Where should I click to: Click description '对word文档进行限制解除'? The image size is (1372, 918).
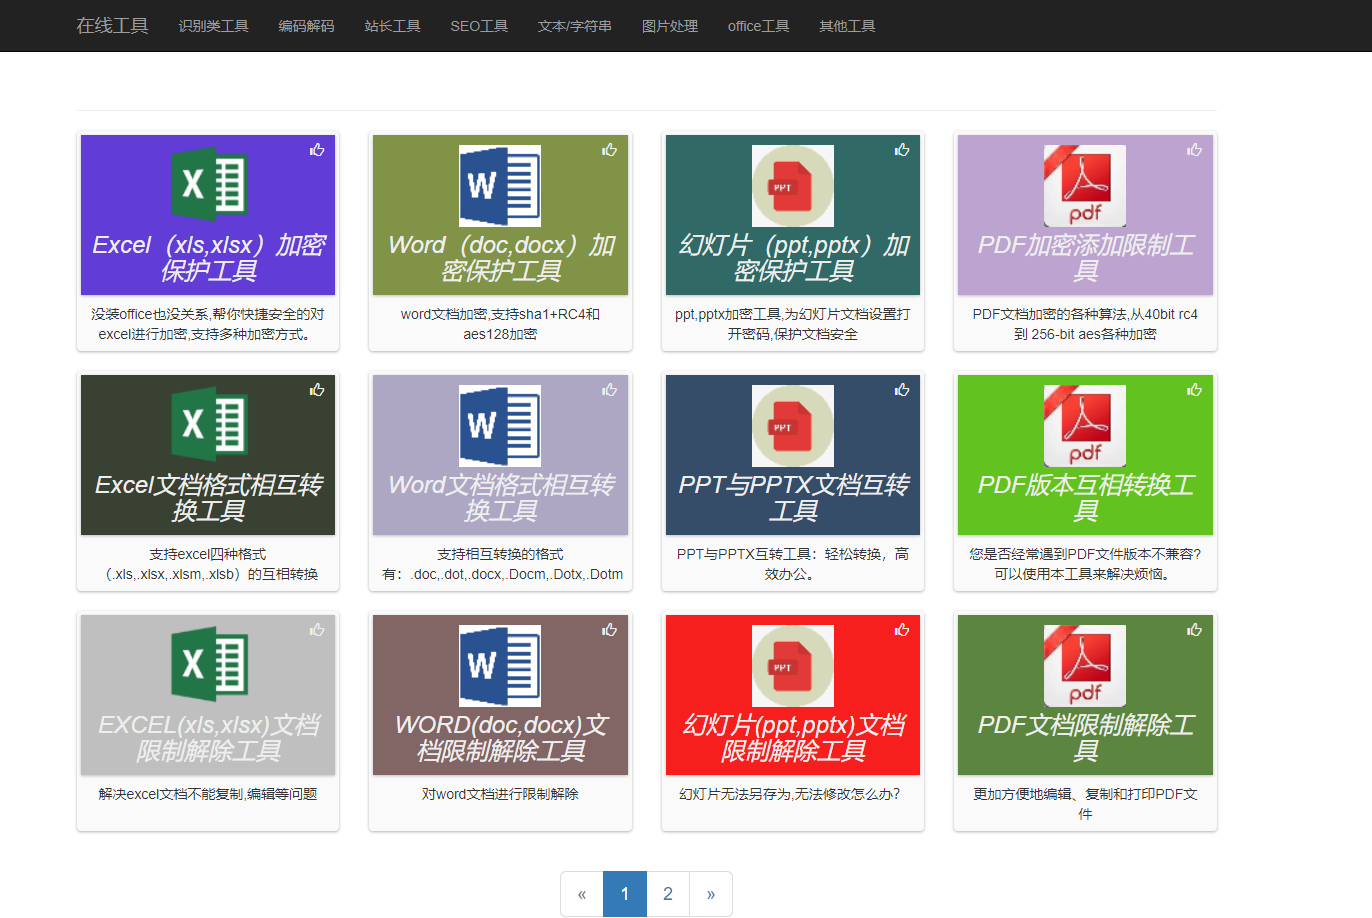coord(500,794)
